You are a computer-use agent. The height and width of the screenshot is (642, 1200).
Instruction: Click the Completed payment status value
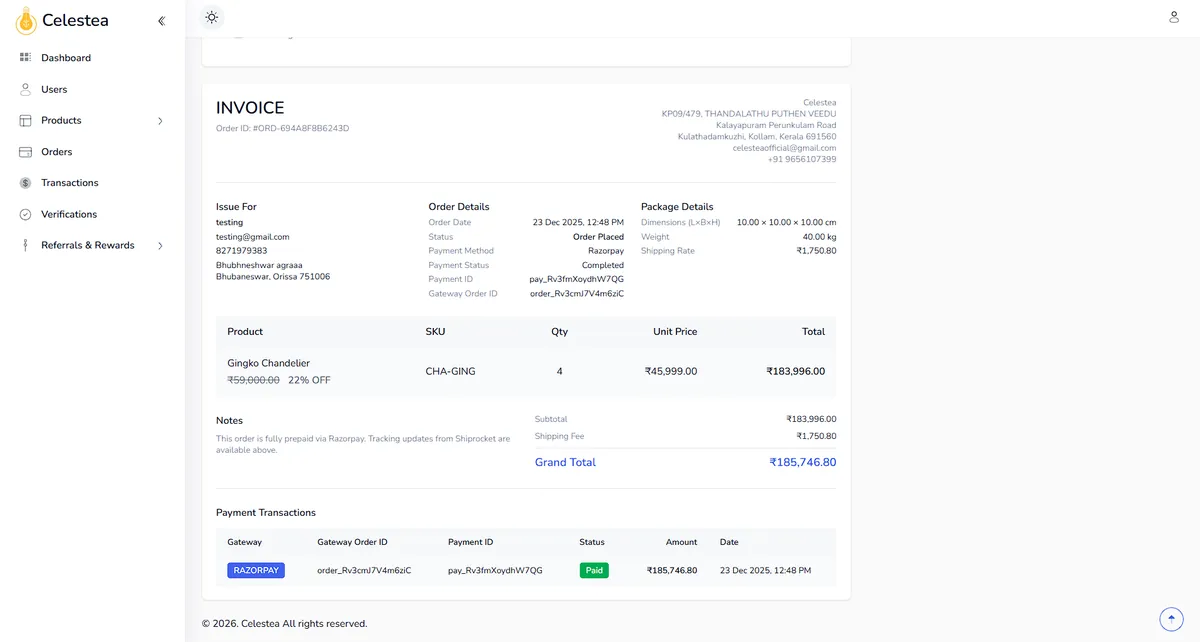pos(603,265)
